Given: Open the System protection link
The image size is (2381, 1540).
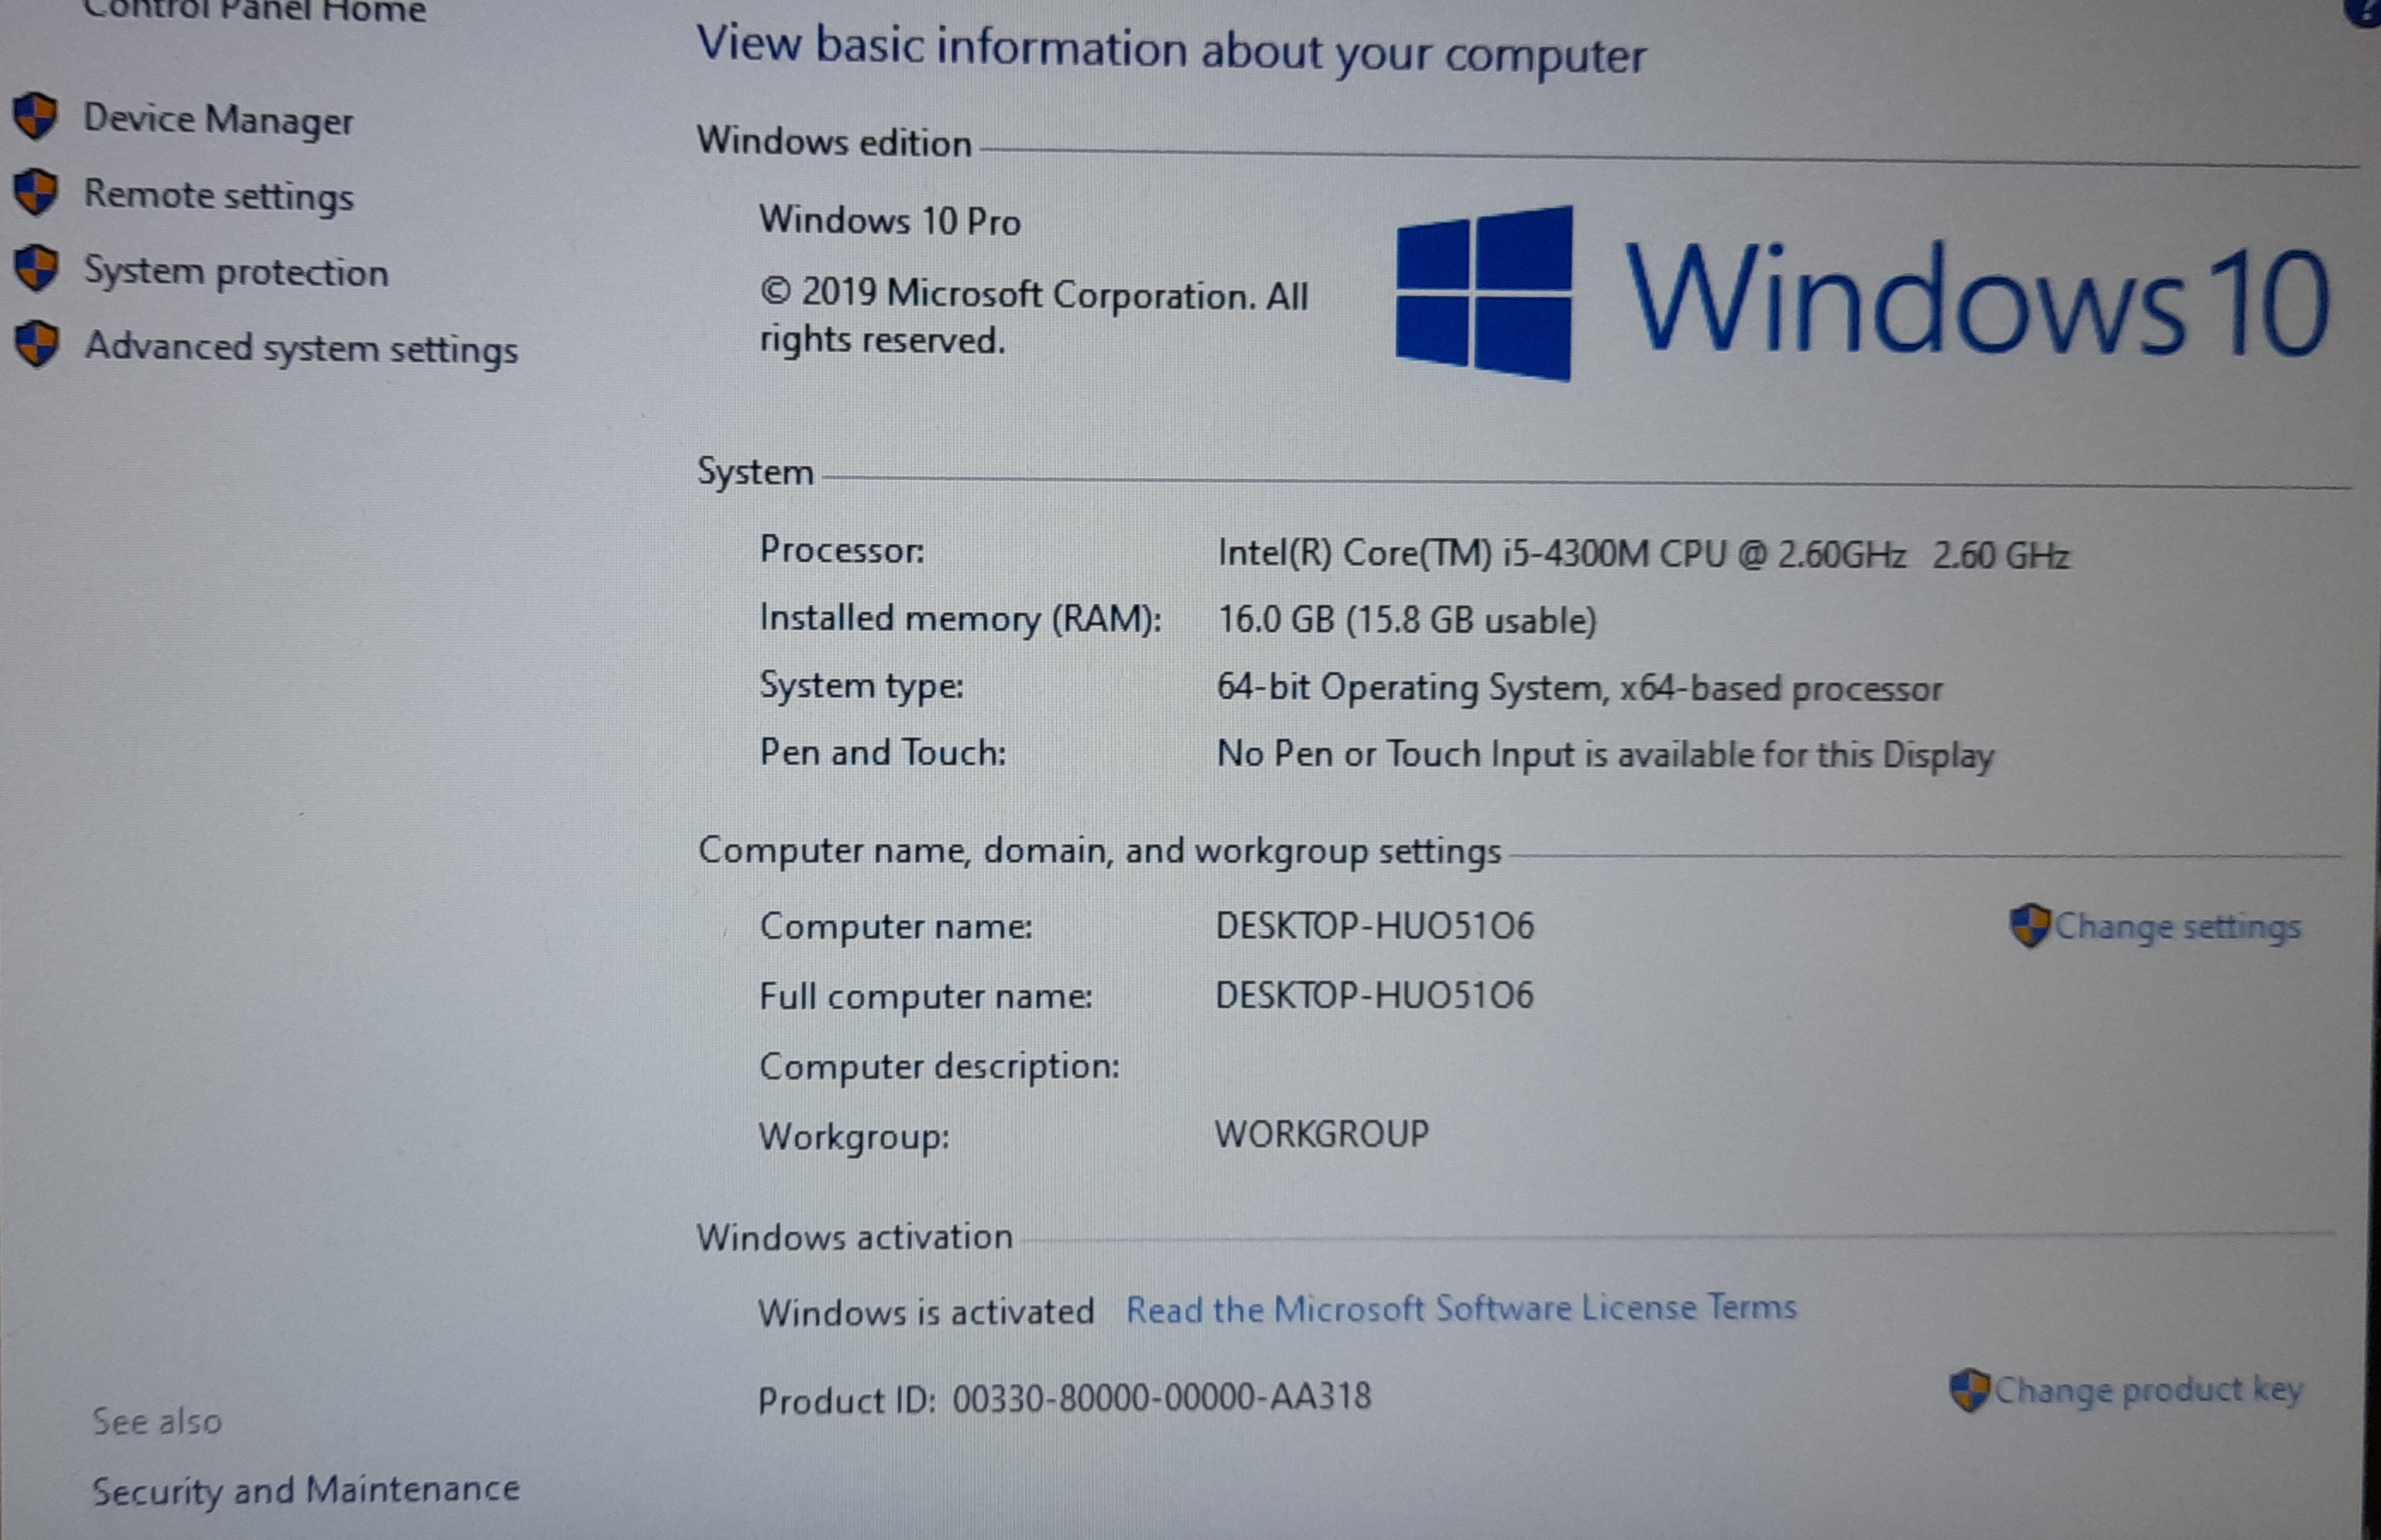Looking at the screenshot, I should coord(236,272).
